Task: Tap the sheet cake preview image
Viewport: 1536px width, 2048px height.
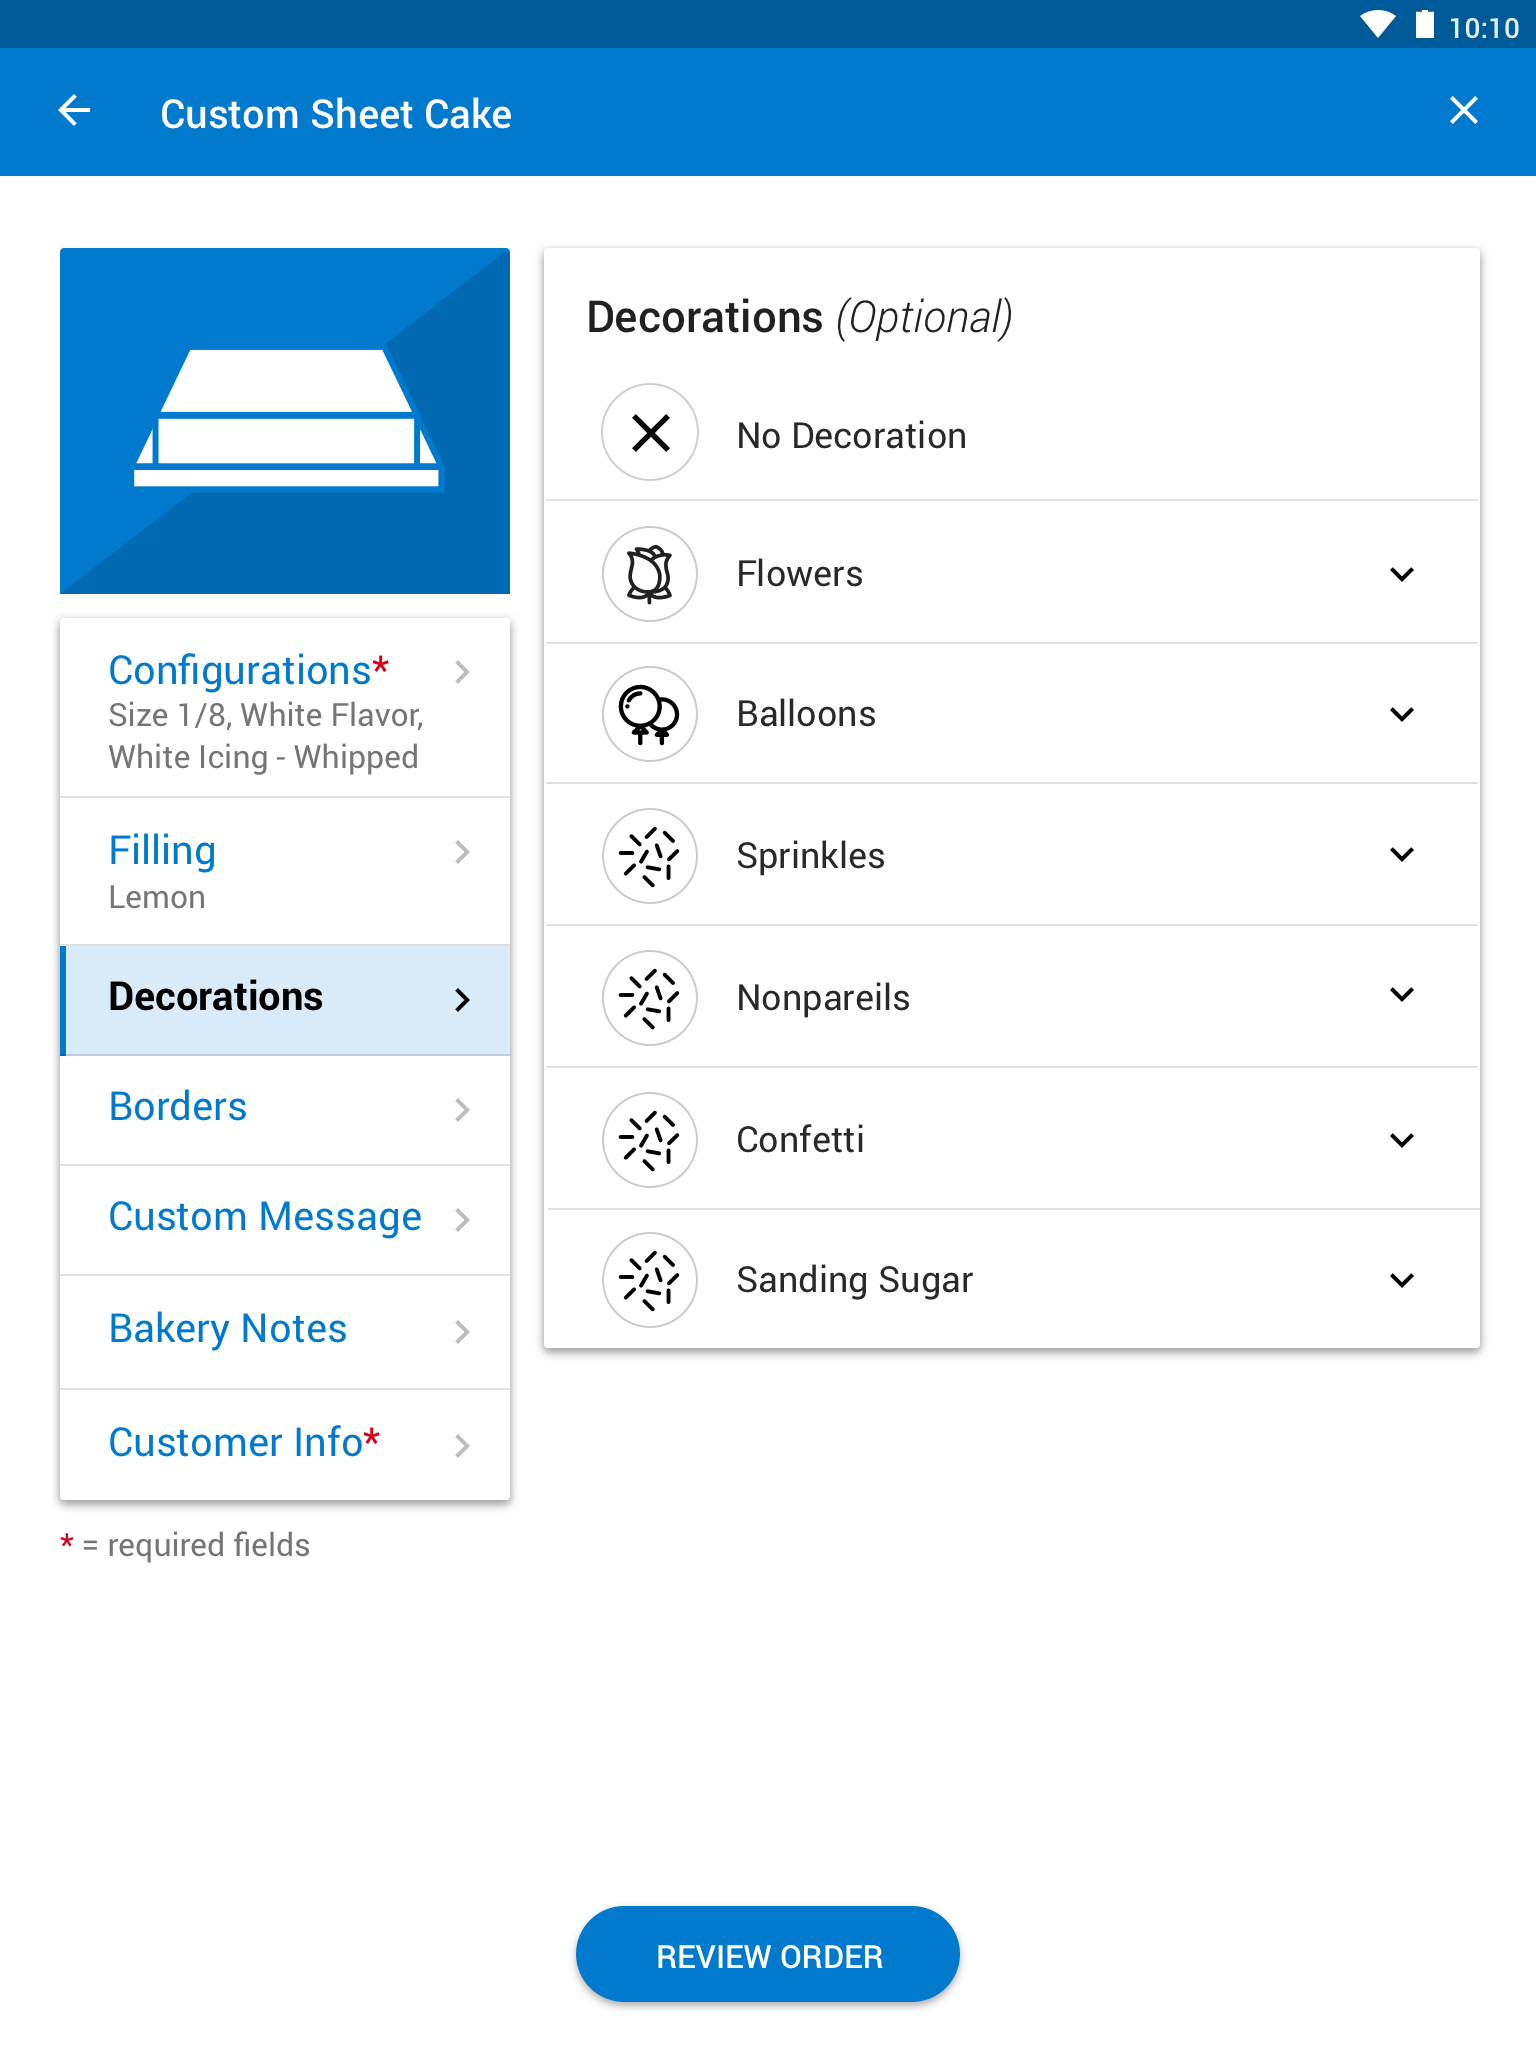Action: tap(285, 421)
